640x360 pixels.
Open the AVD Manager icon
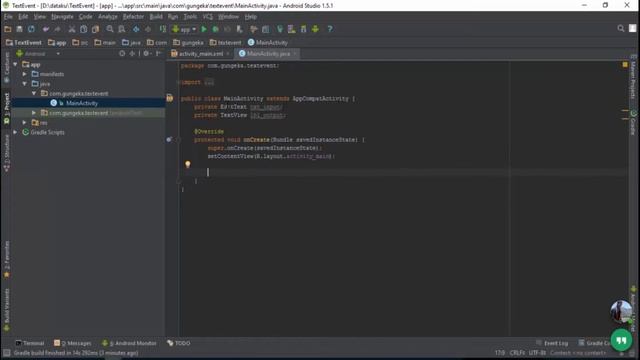(291, 29)
